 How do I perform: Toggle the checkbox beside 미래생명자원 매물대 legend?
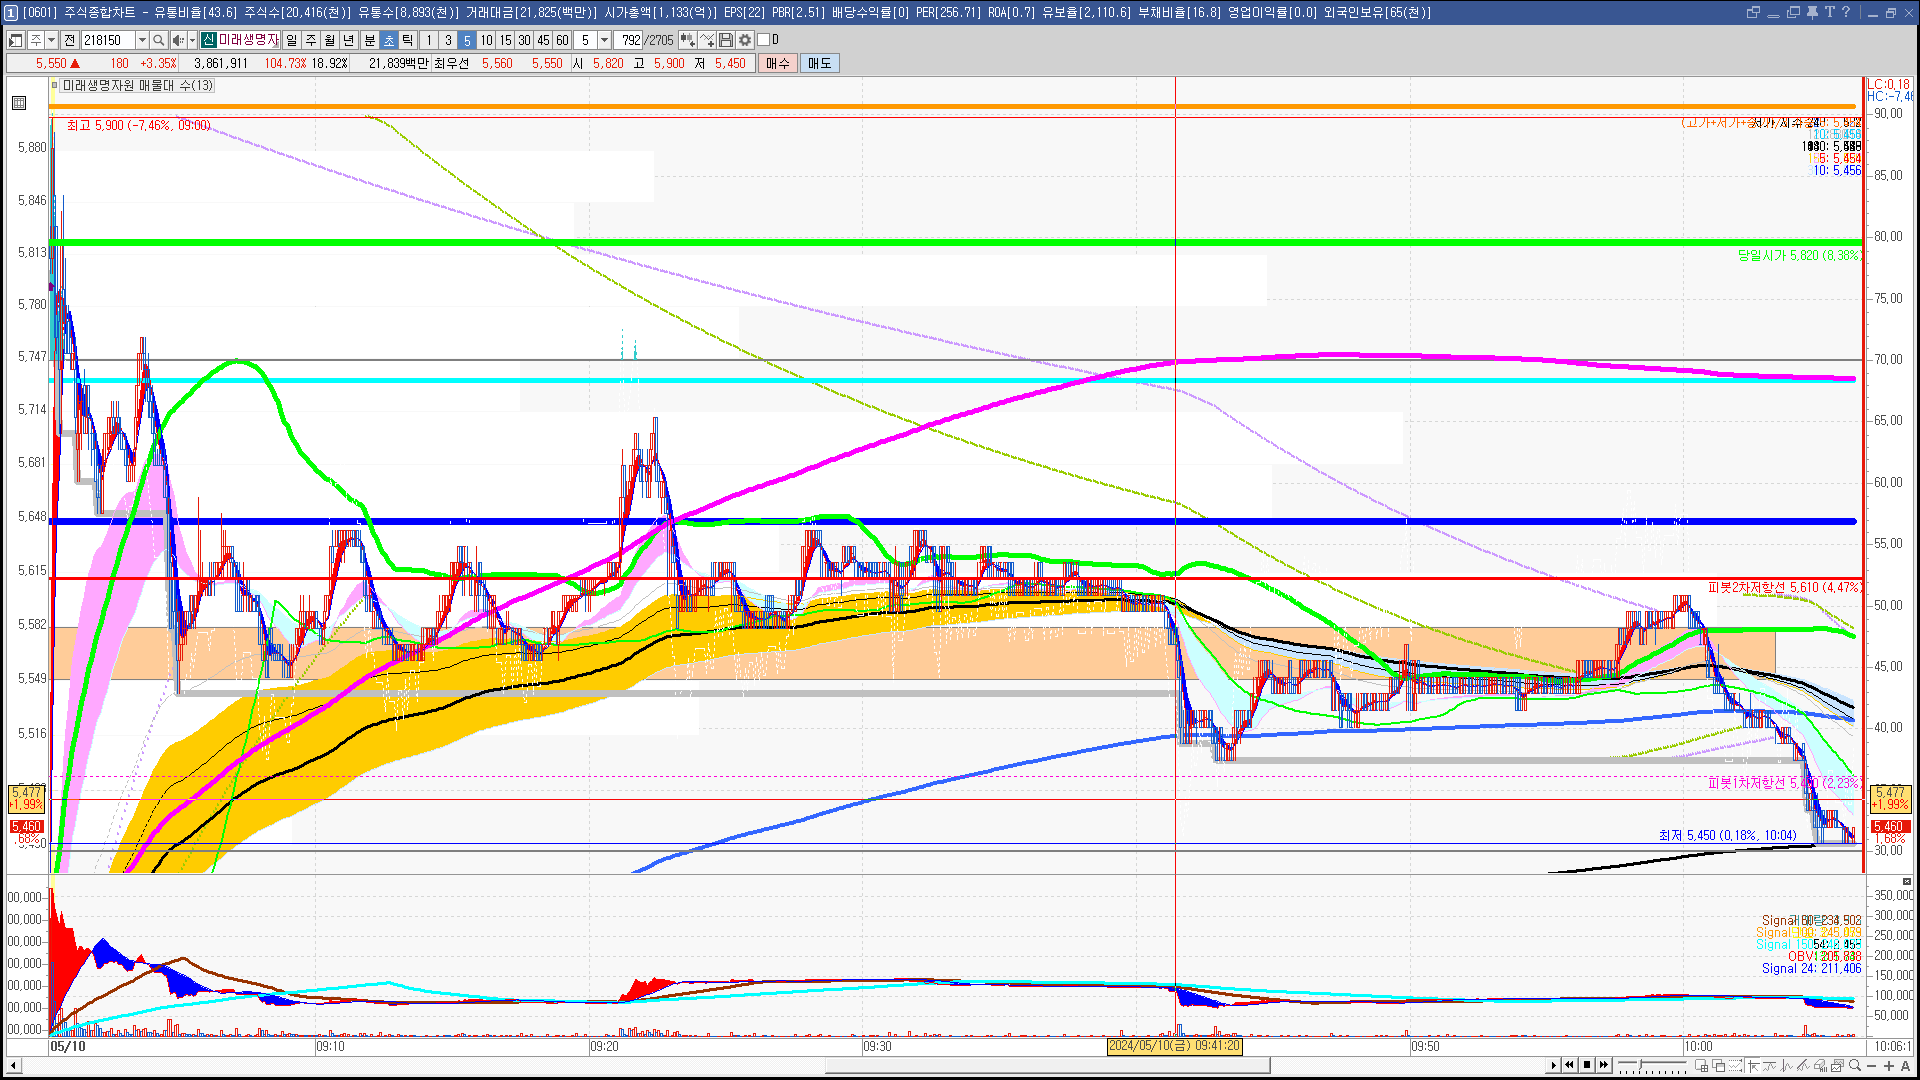click(x=56, y=86)
